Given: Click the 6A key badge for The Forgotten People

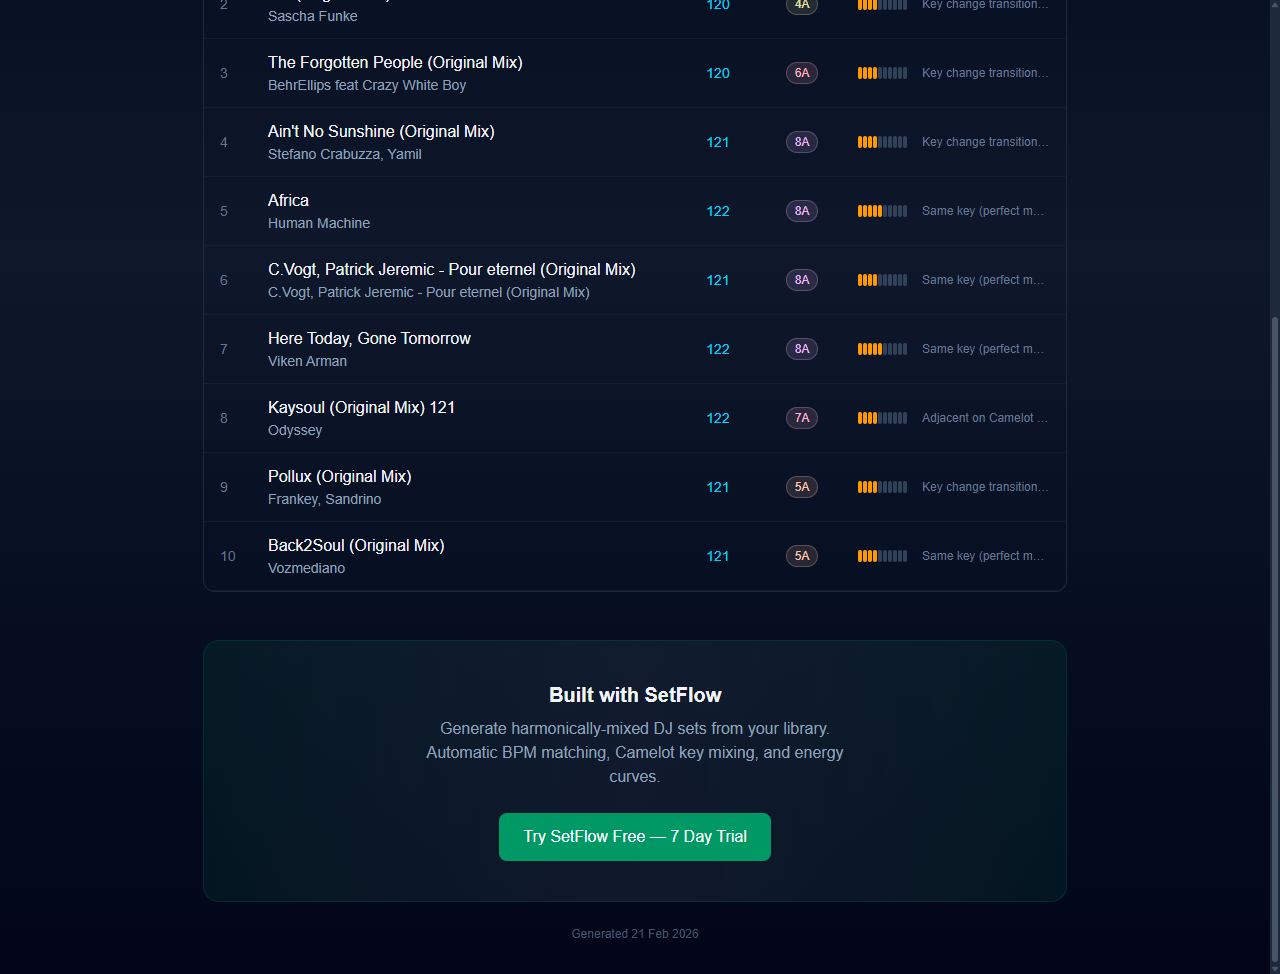Looking at the screenshot, I should 802,73.
